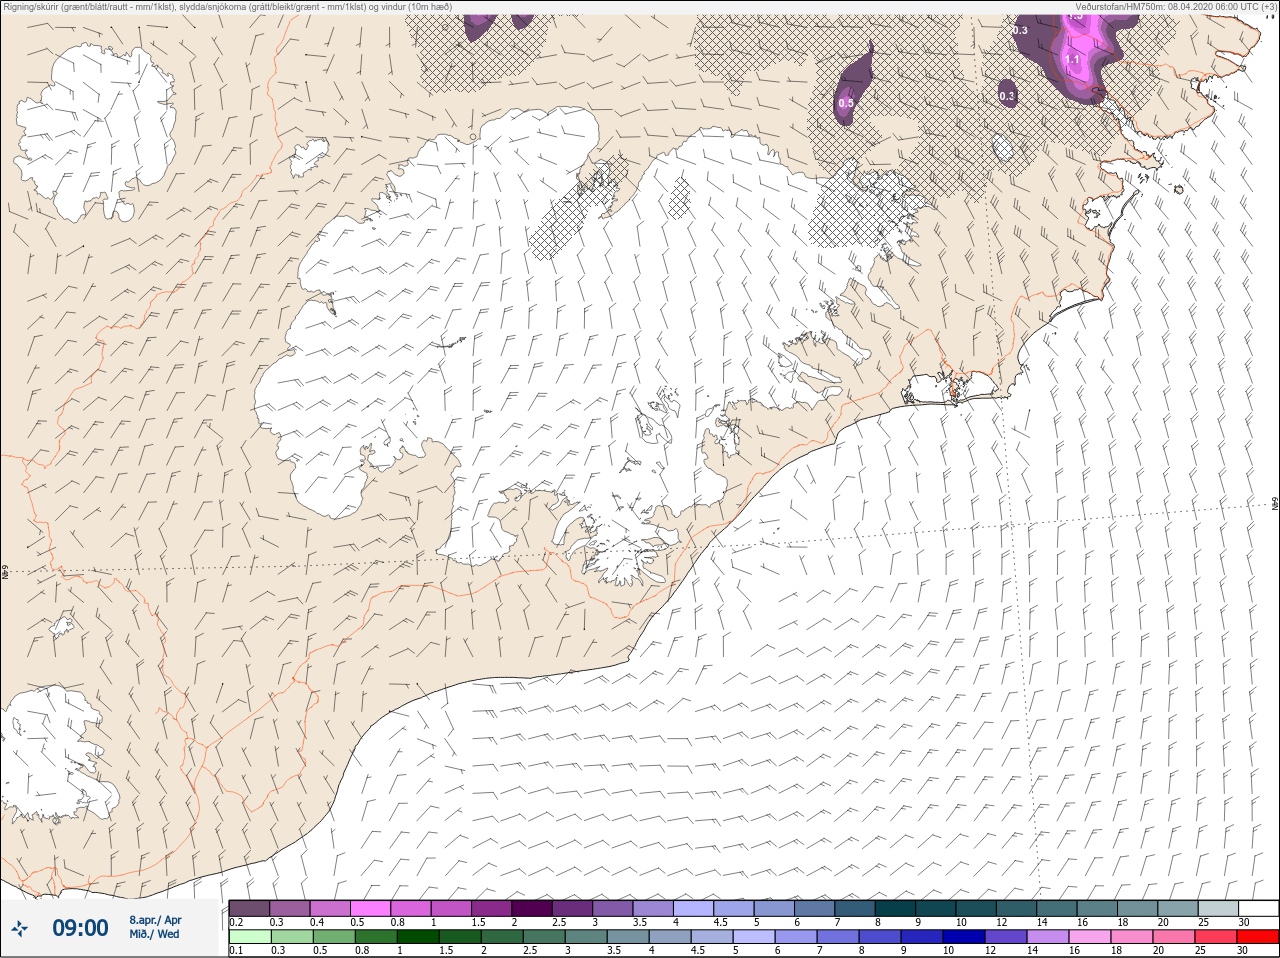Image resolution: width=1280 pixels, height=958 pixels.
Task: Click the 0.5 precipitation value on the map
Action: coord(846,103)
